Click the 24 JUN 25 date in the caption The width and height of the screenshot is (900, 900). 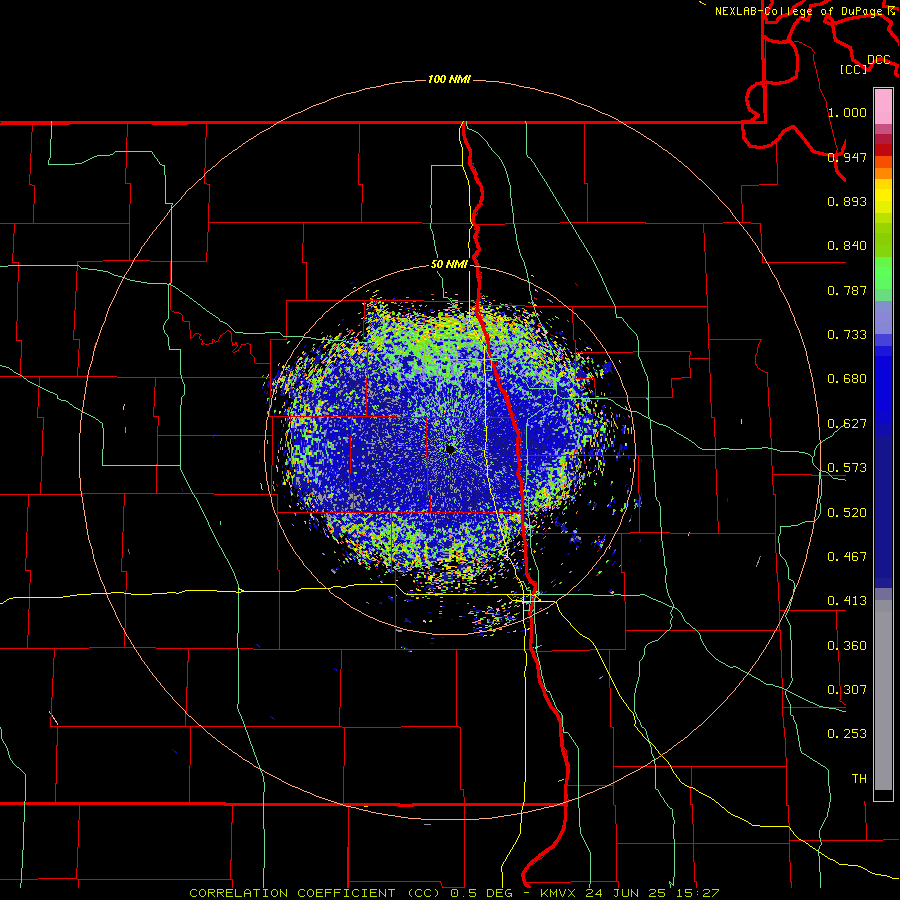(x=627, y=893)
